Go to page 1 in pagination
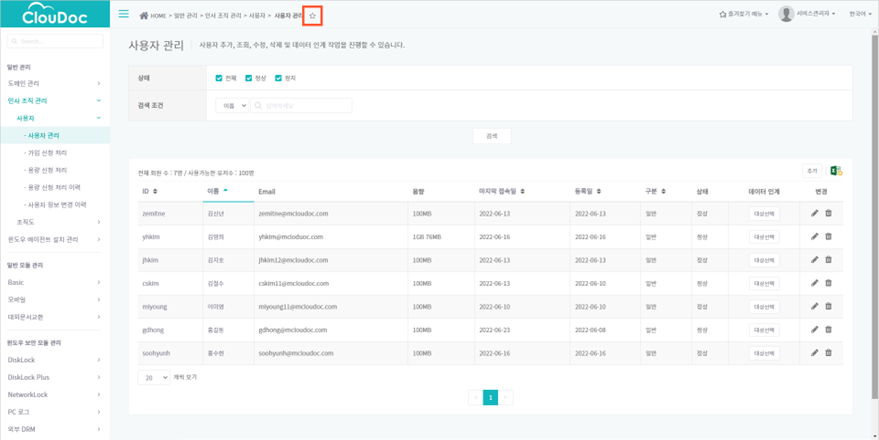Image resolution: width=879 pixels, height=440 pixels. [x=491, y=397]
